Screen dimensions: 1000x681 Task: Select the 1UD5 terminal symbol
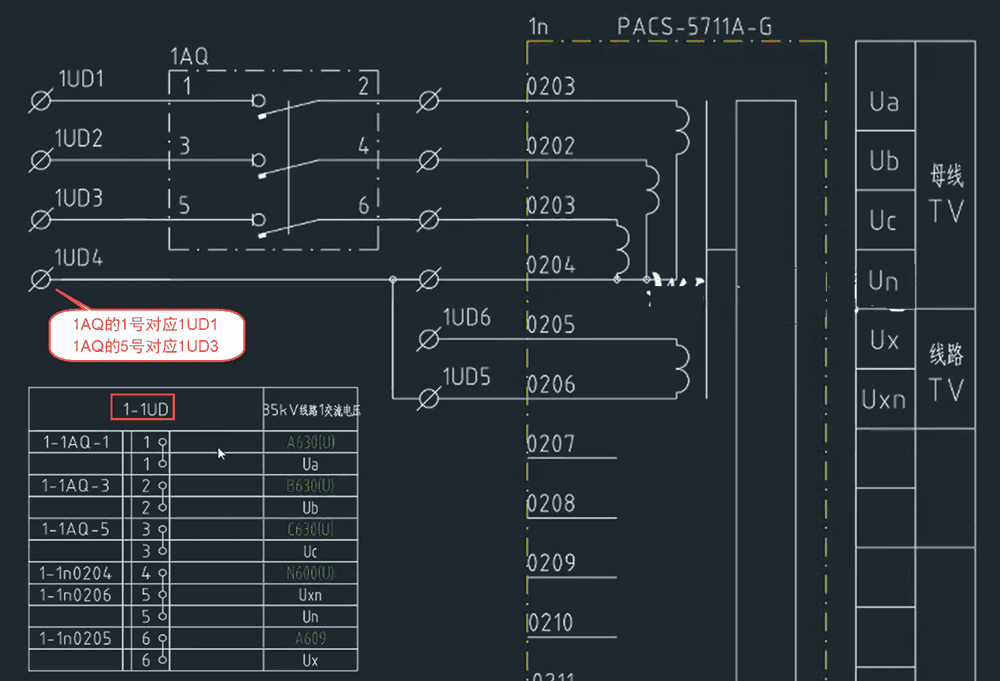pyautogui.click(x=429, y=398)
